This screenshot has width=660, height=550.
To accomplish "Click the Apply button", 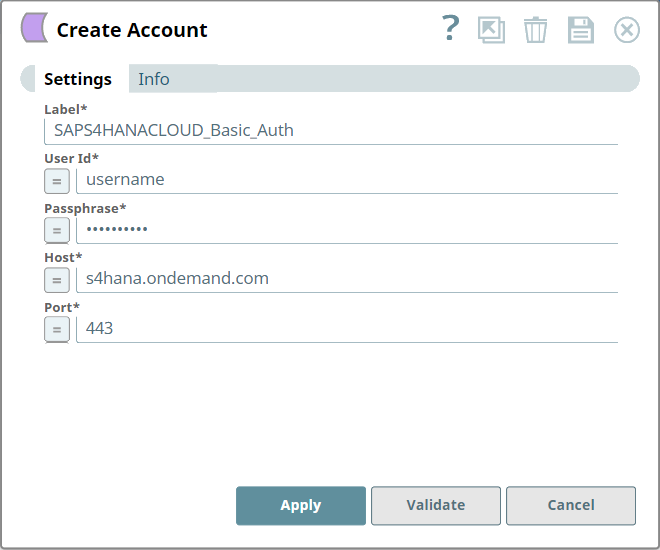I will point(301,506).
